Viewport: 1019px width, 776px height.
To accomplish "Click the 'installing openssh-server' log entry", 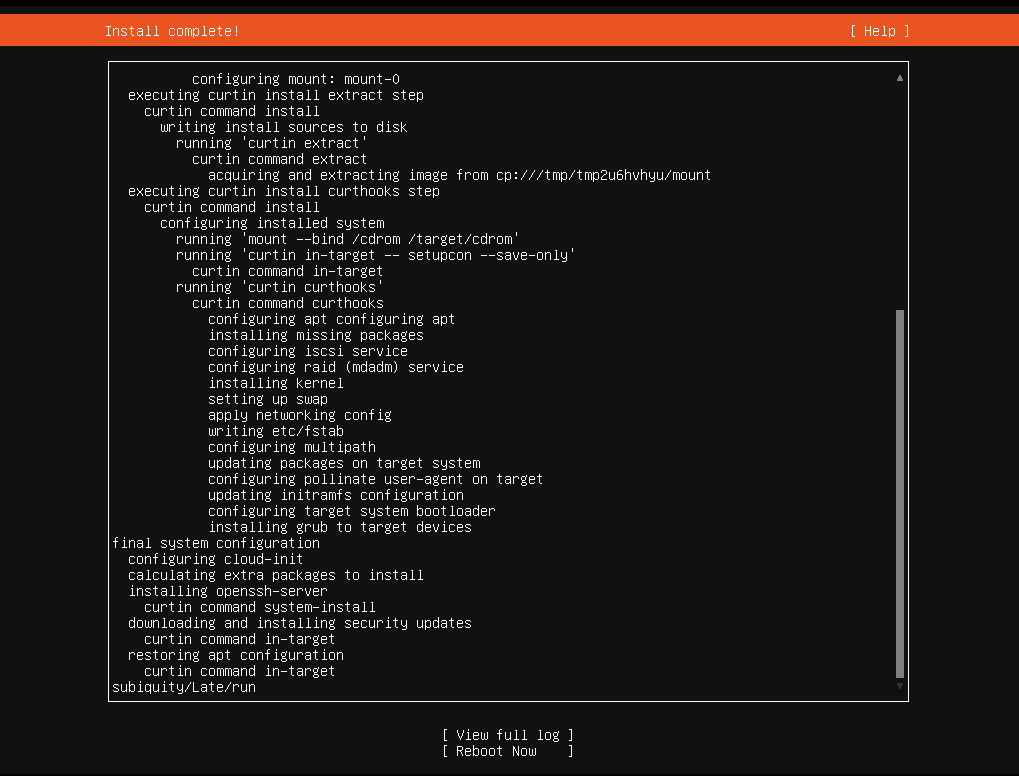I will tap(231, 590).
